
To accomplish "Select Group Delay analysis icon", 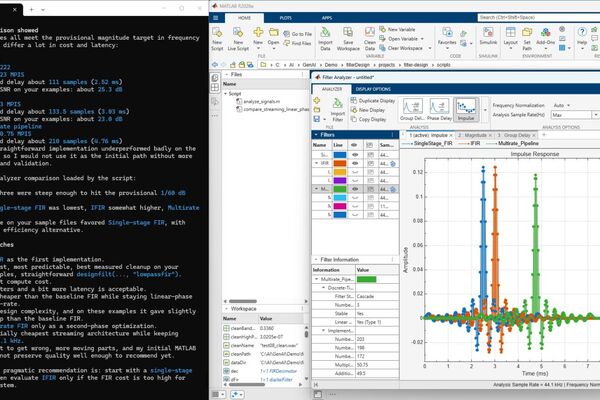I will 412,109.
